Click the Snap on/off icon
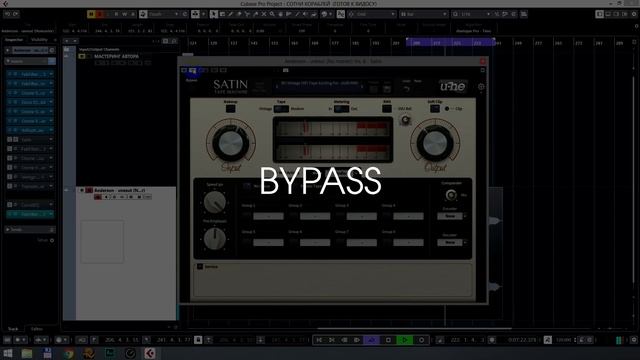640x360 pixels. pyautogui.click(x=341, y=14)
